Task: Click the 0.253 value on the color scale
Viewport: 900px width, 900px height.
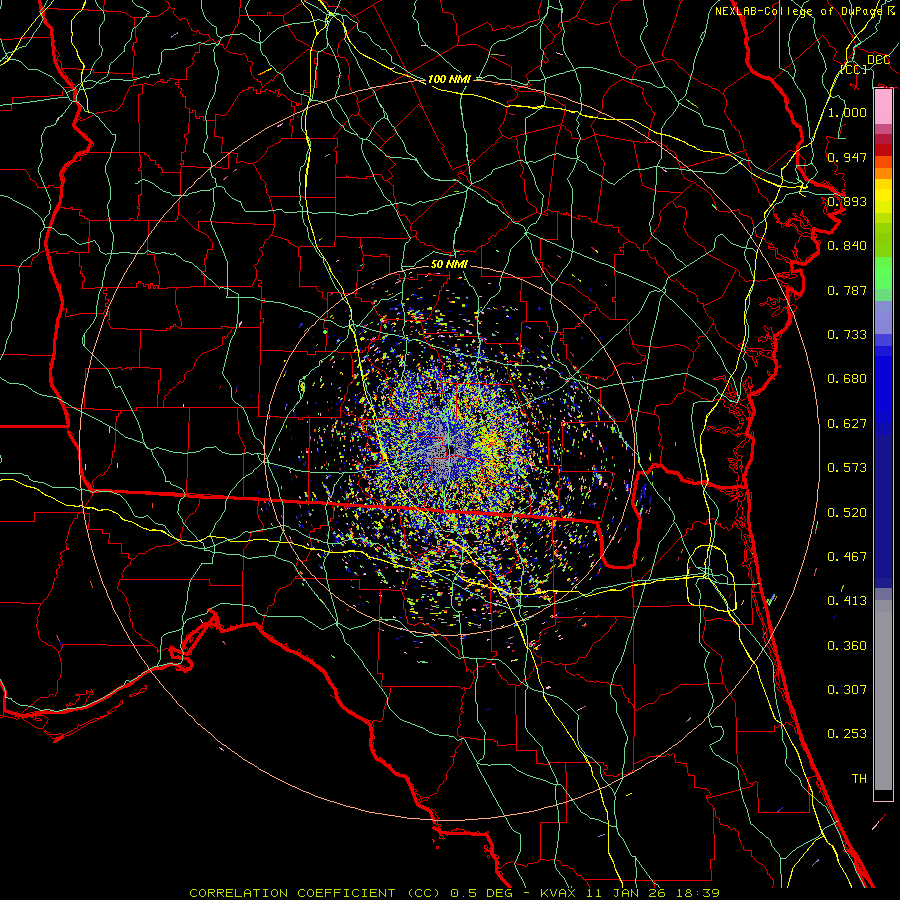Action: [x=847, y=734]
